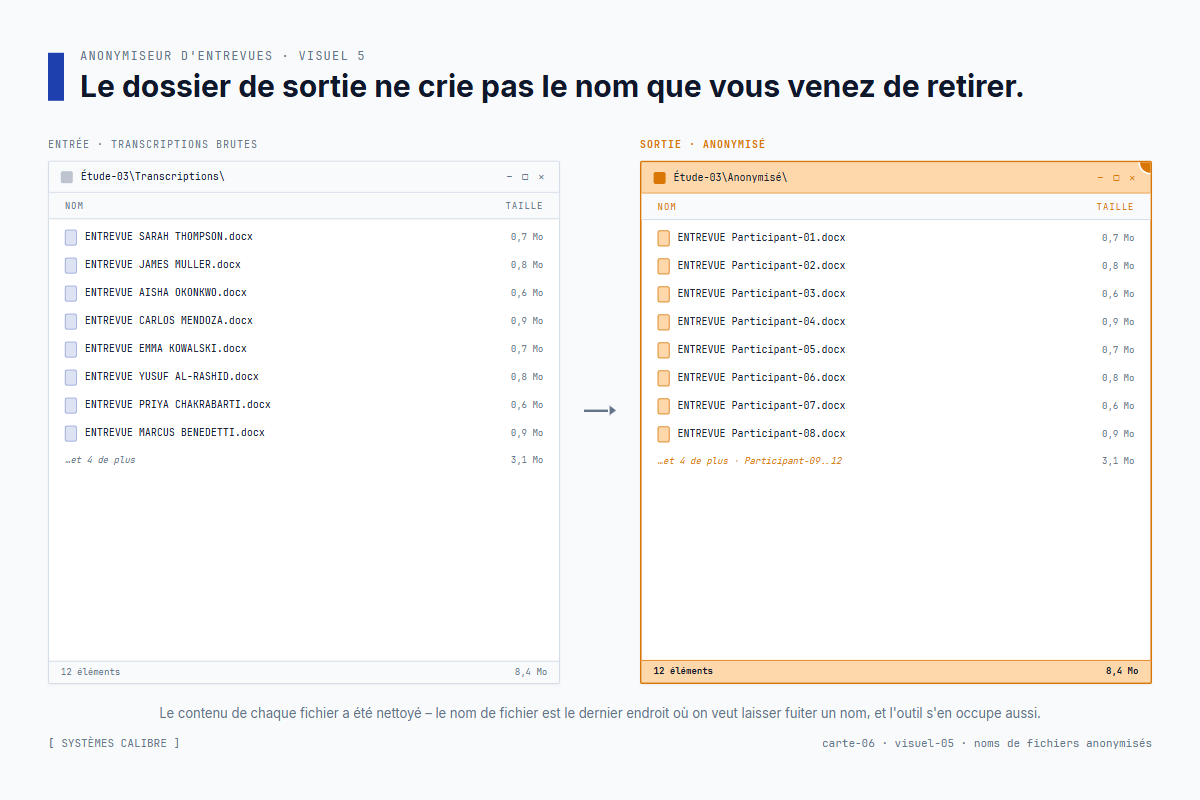The width and height of the screenshot is (1200, 800).
Task: Click the folder icon on Étude-03\Transcriptions\ title bar
Action: (66, 176)
